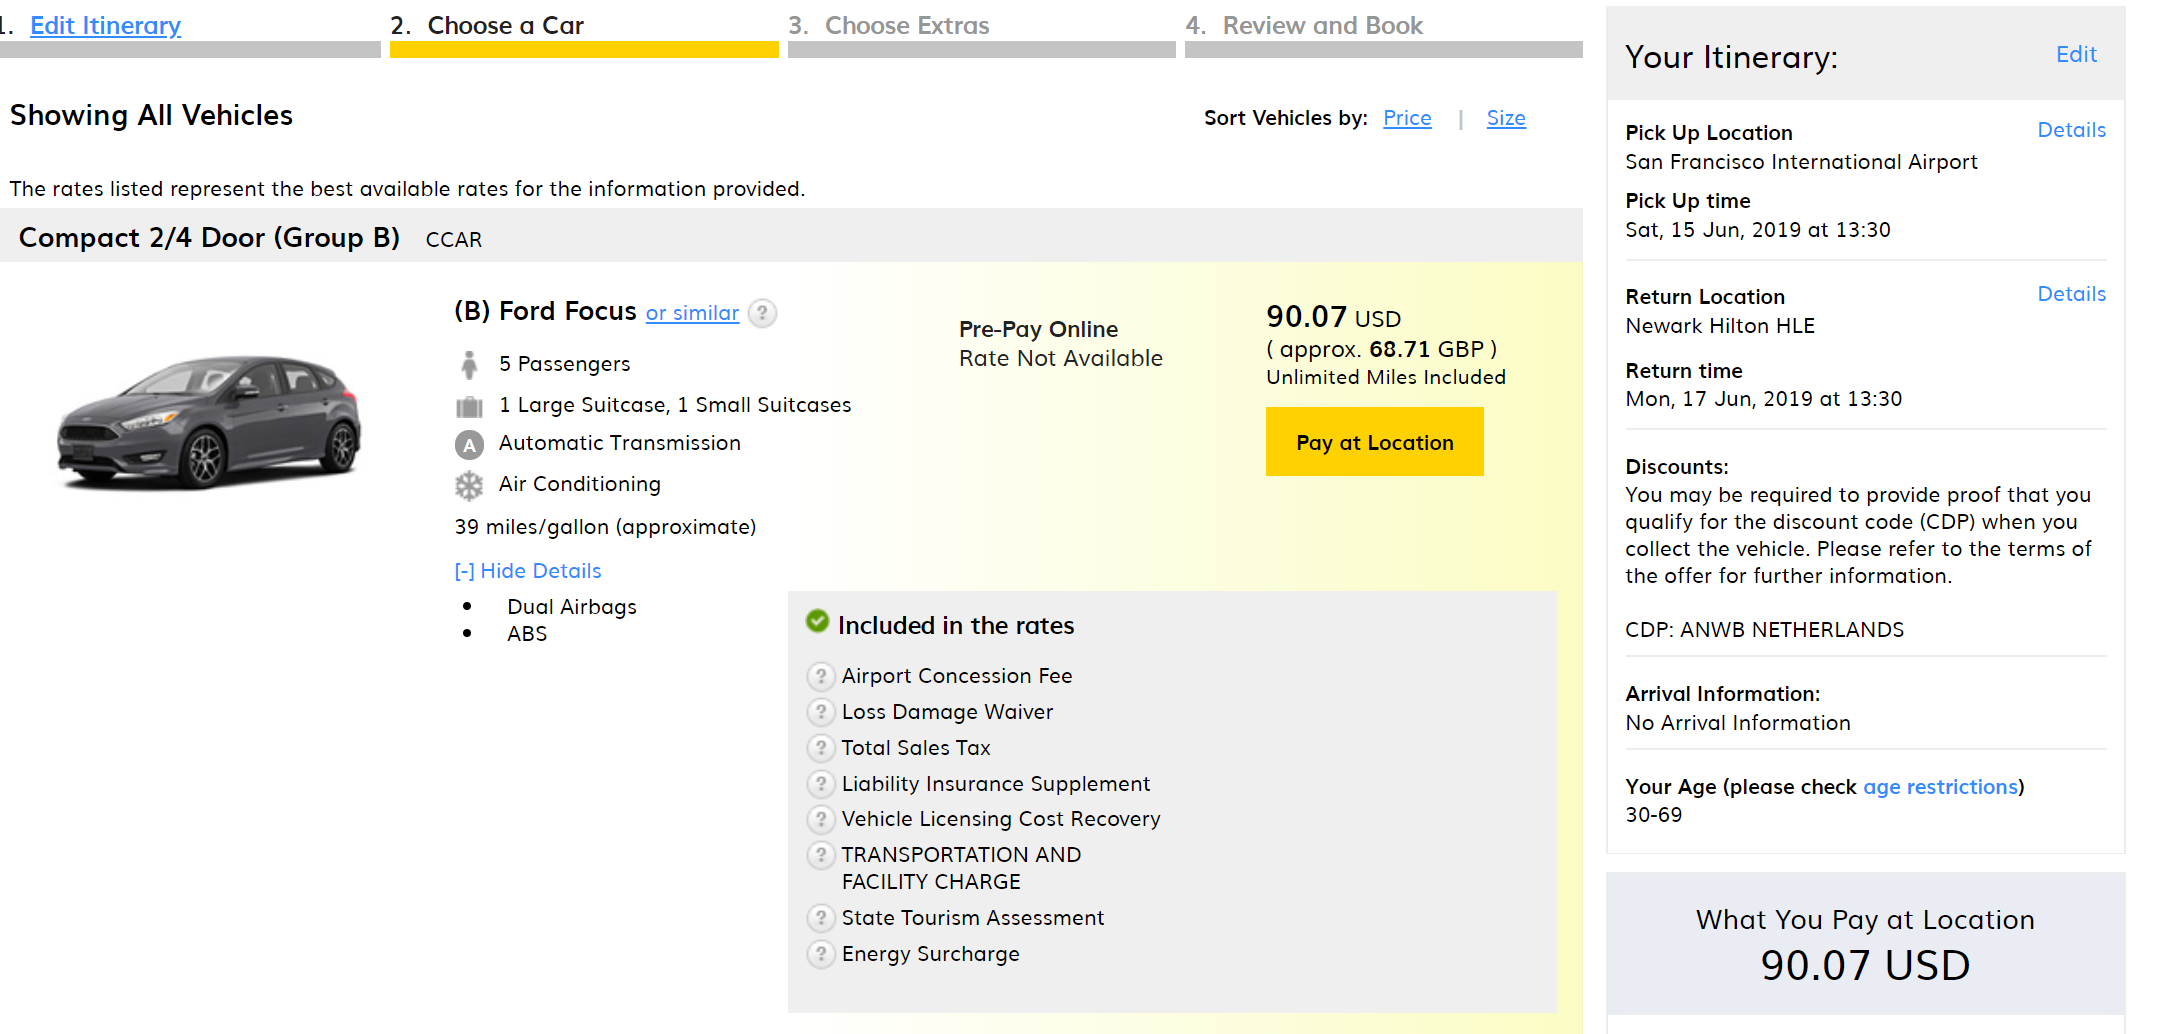Go back to Edit Itinerary step
Screen dimensions: 2159x1034
(x=105, y=26)
